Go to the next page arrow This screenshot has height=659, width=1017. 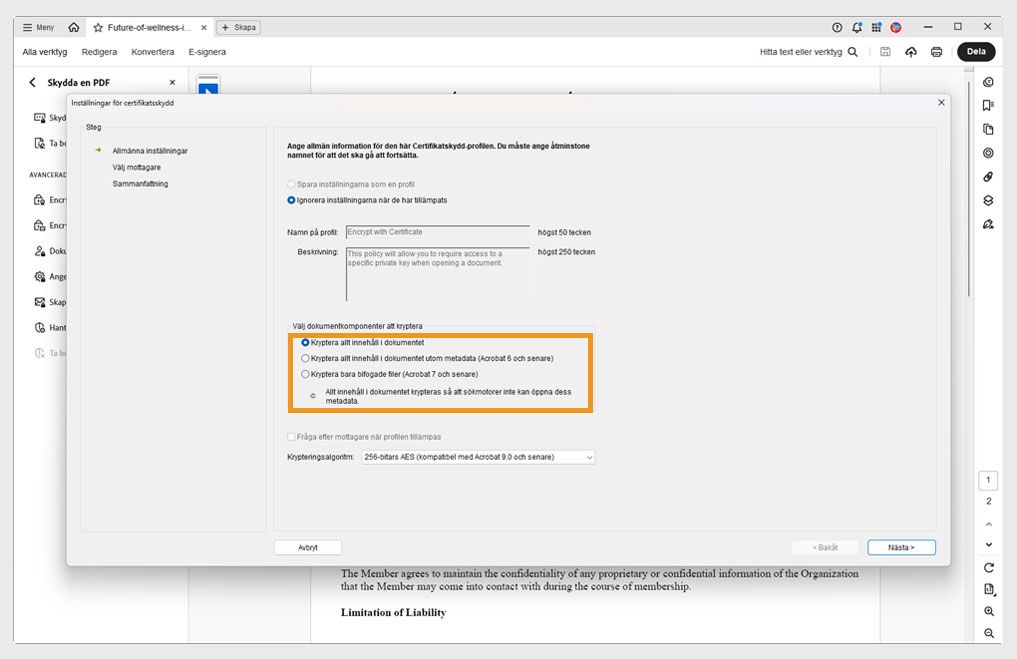coord(988,545)
